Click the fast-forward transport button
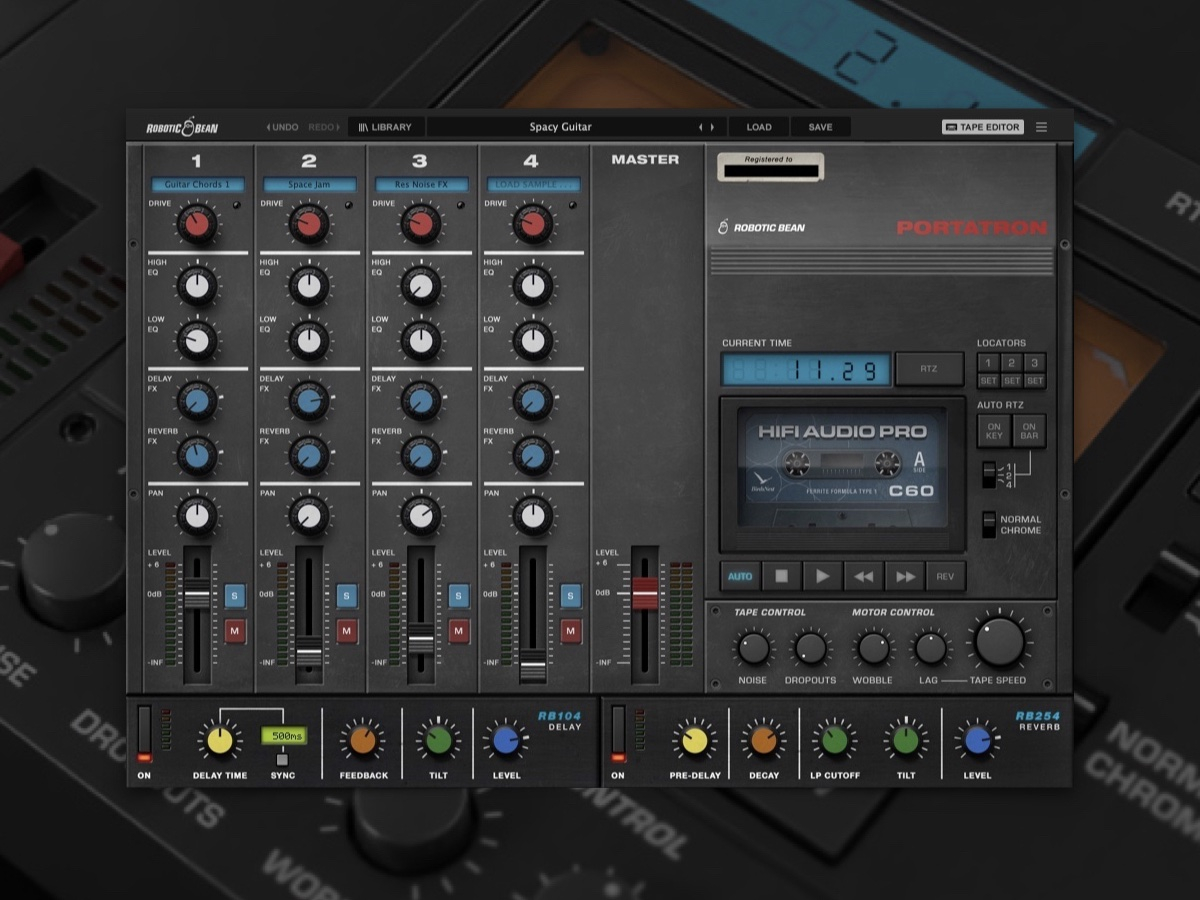This screenshot has height=900, width=1200. click(905, 576)
